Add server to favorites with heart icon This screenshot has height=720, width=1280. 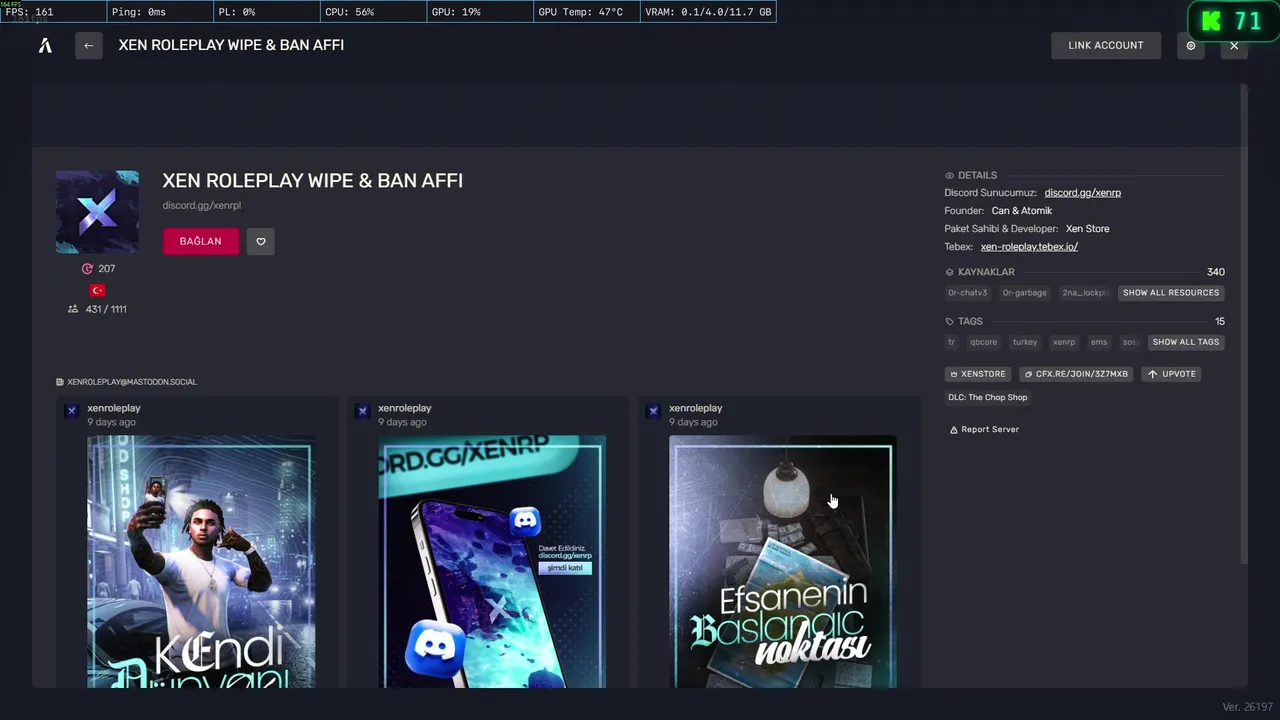261,241
